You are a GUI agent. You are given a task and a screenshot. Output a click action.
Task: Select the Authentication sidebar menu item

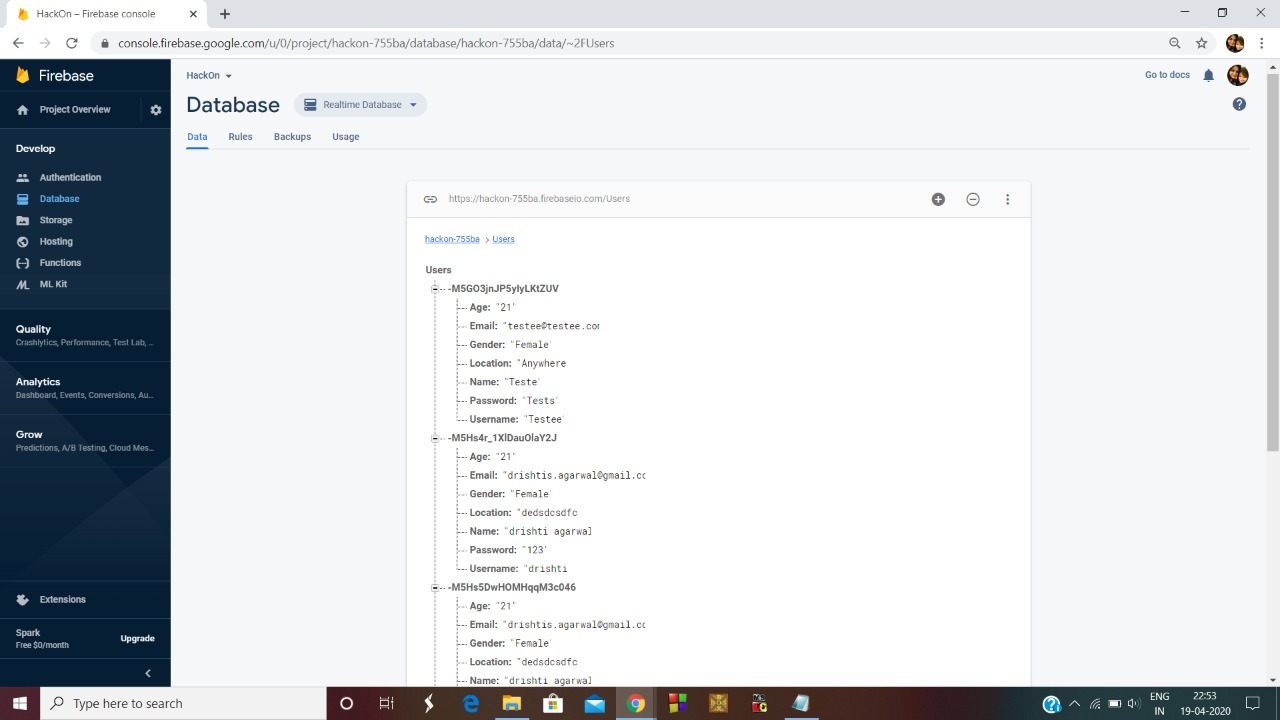[85, 178]
